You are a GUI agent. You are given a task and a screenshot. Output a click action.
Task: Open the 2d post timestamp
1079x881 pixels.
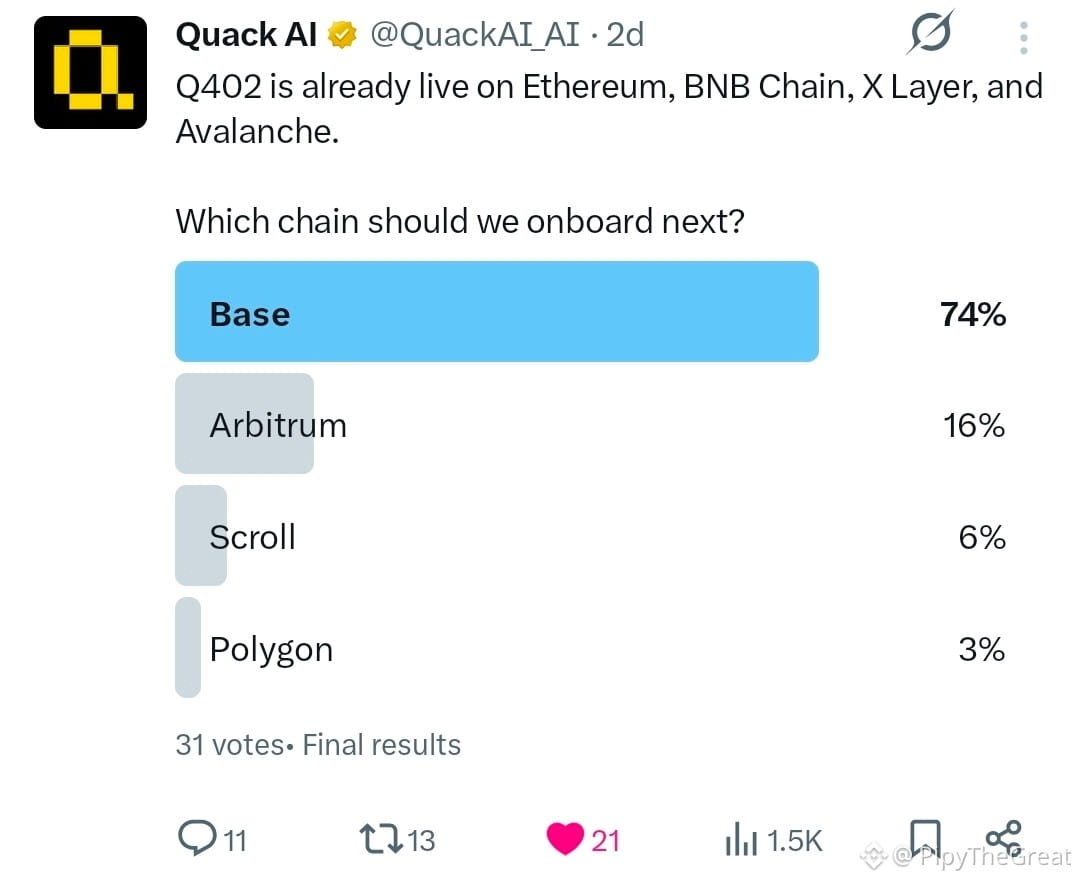pyautogui.click(x=625, y=34)
